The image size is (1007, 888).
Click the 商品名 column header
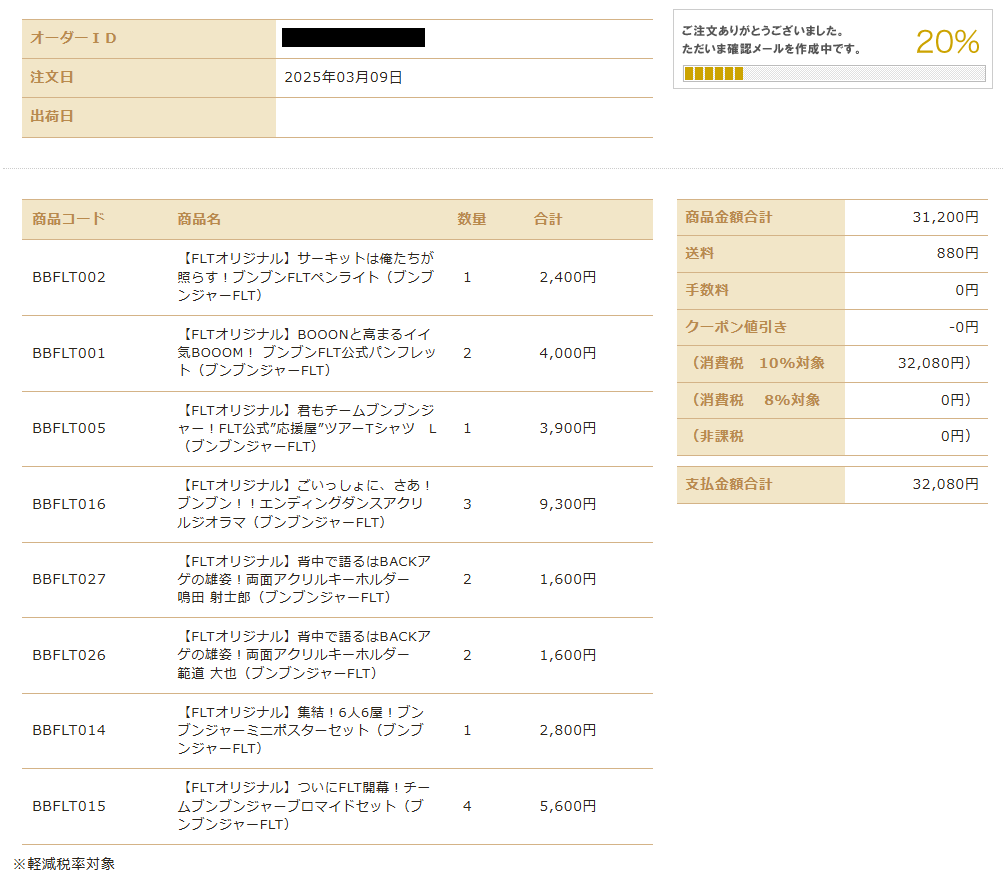pyautogui.click(x=199, y=219)
